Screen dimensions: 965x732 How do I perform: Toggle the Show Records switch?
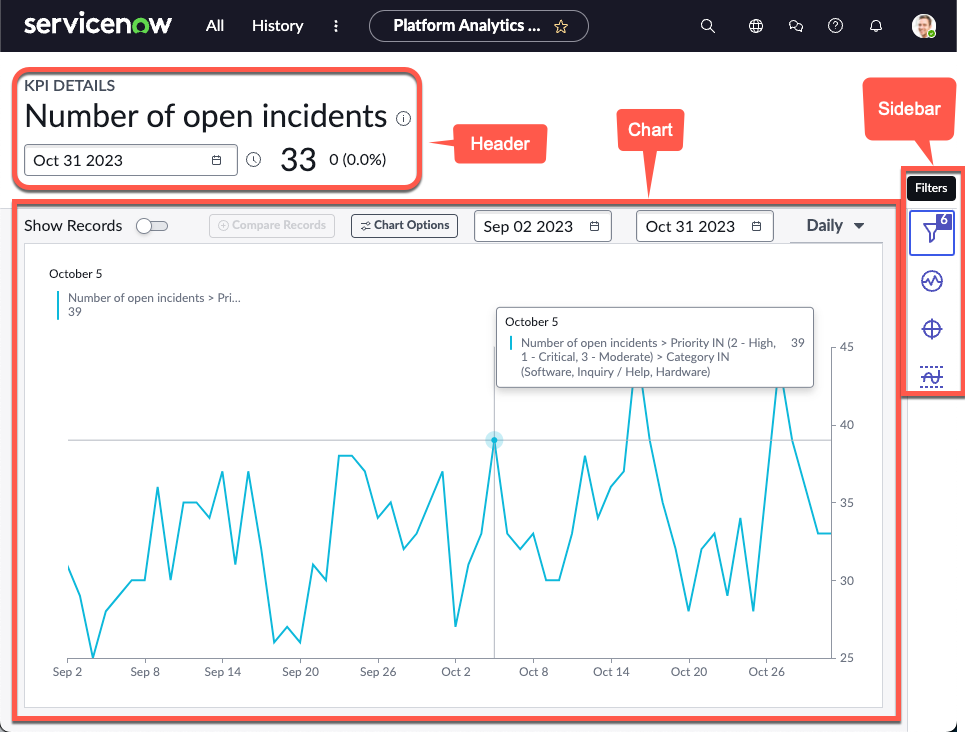click(x=152, y=226)
